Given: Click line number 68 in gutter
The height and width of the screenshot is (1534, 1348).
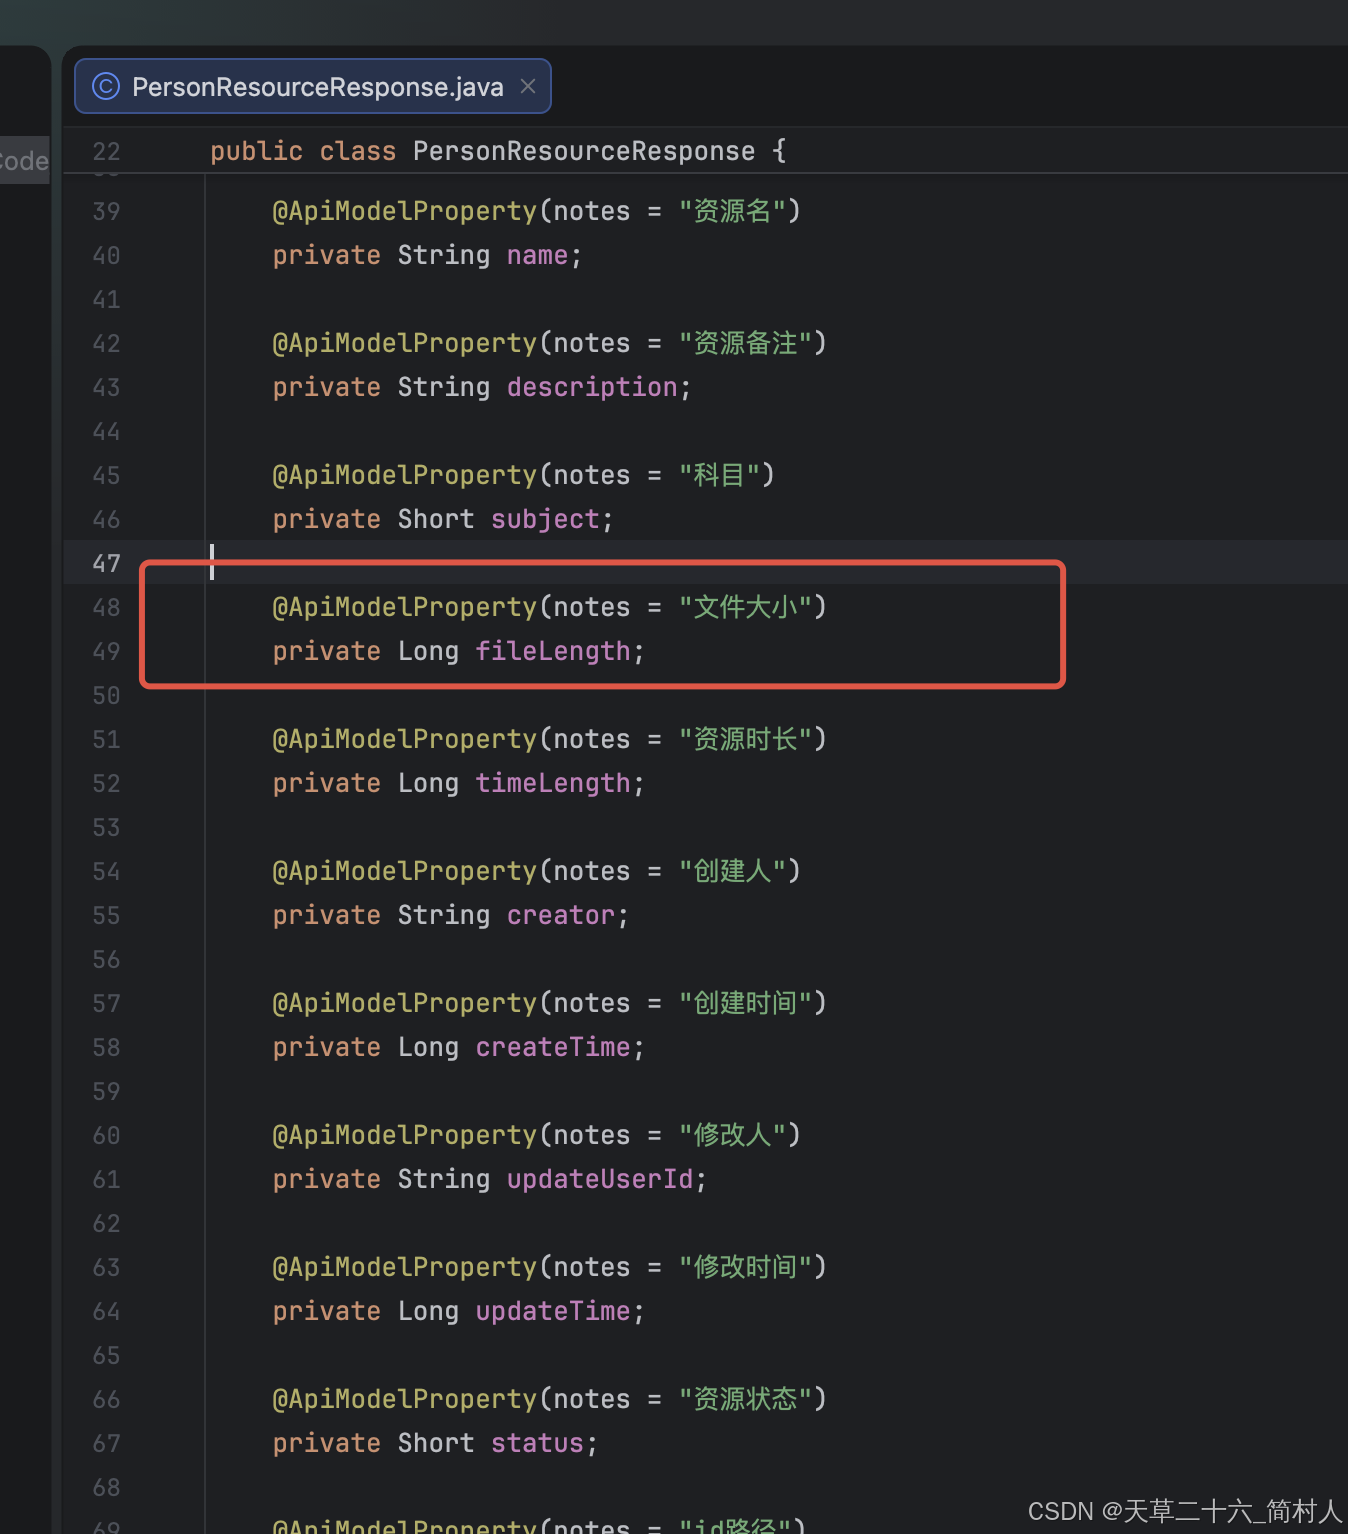Looking at the screenshot, I should pyautogui.click(x=106, y=1488).
